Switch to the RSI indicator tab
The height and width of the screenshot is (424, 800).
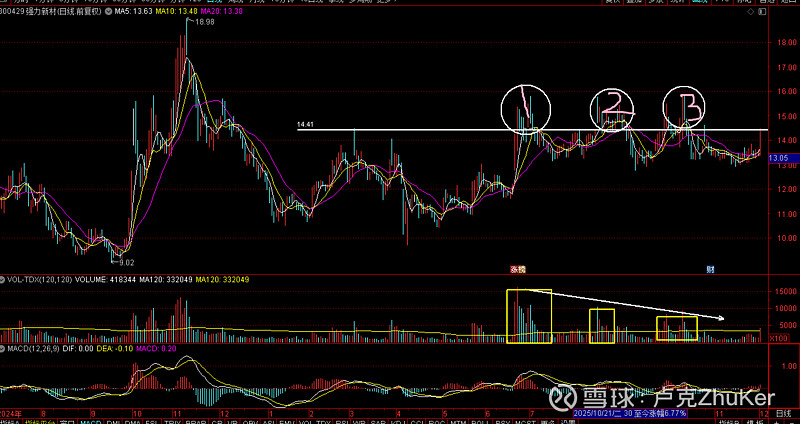343,421
